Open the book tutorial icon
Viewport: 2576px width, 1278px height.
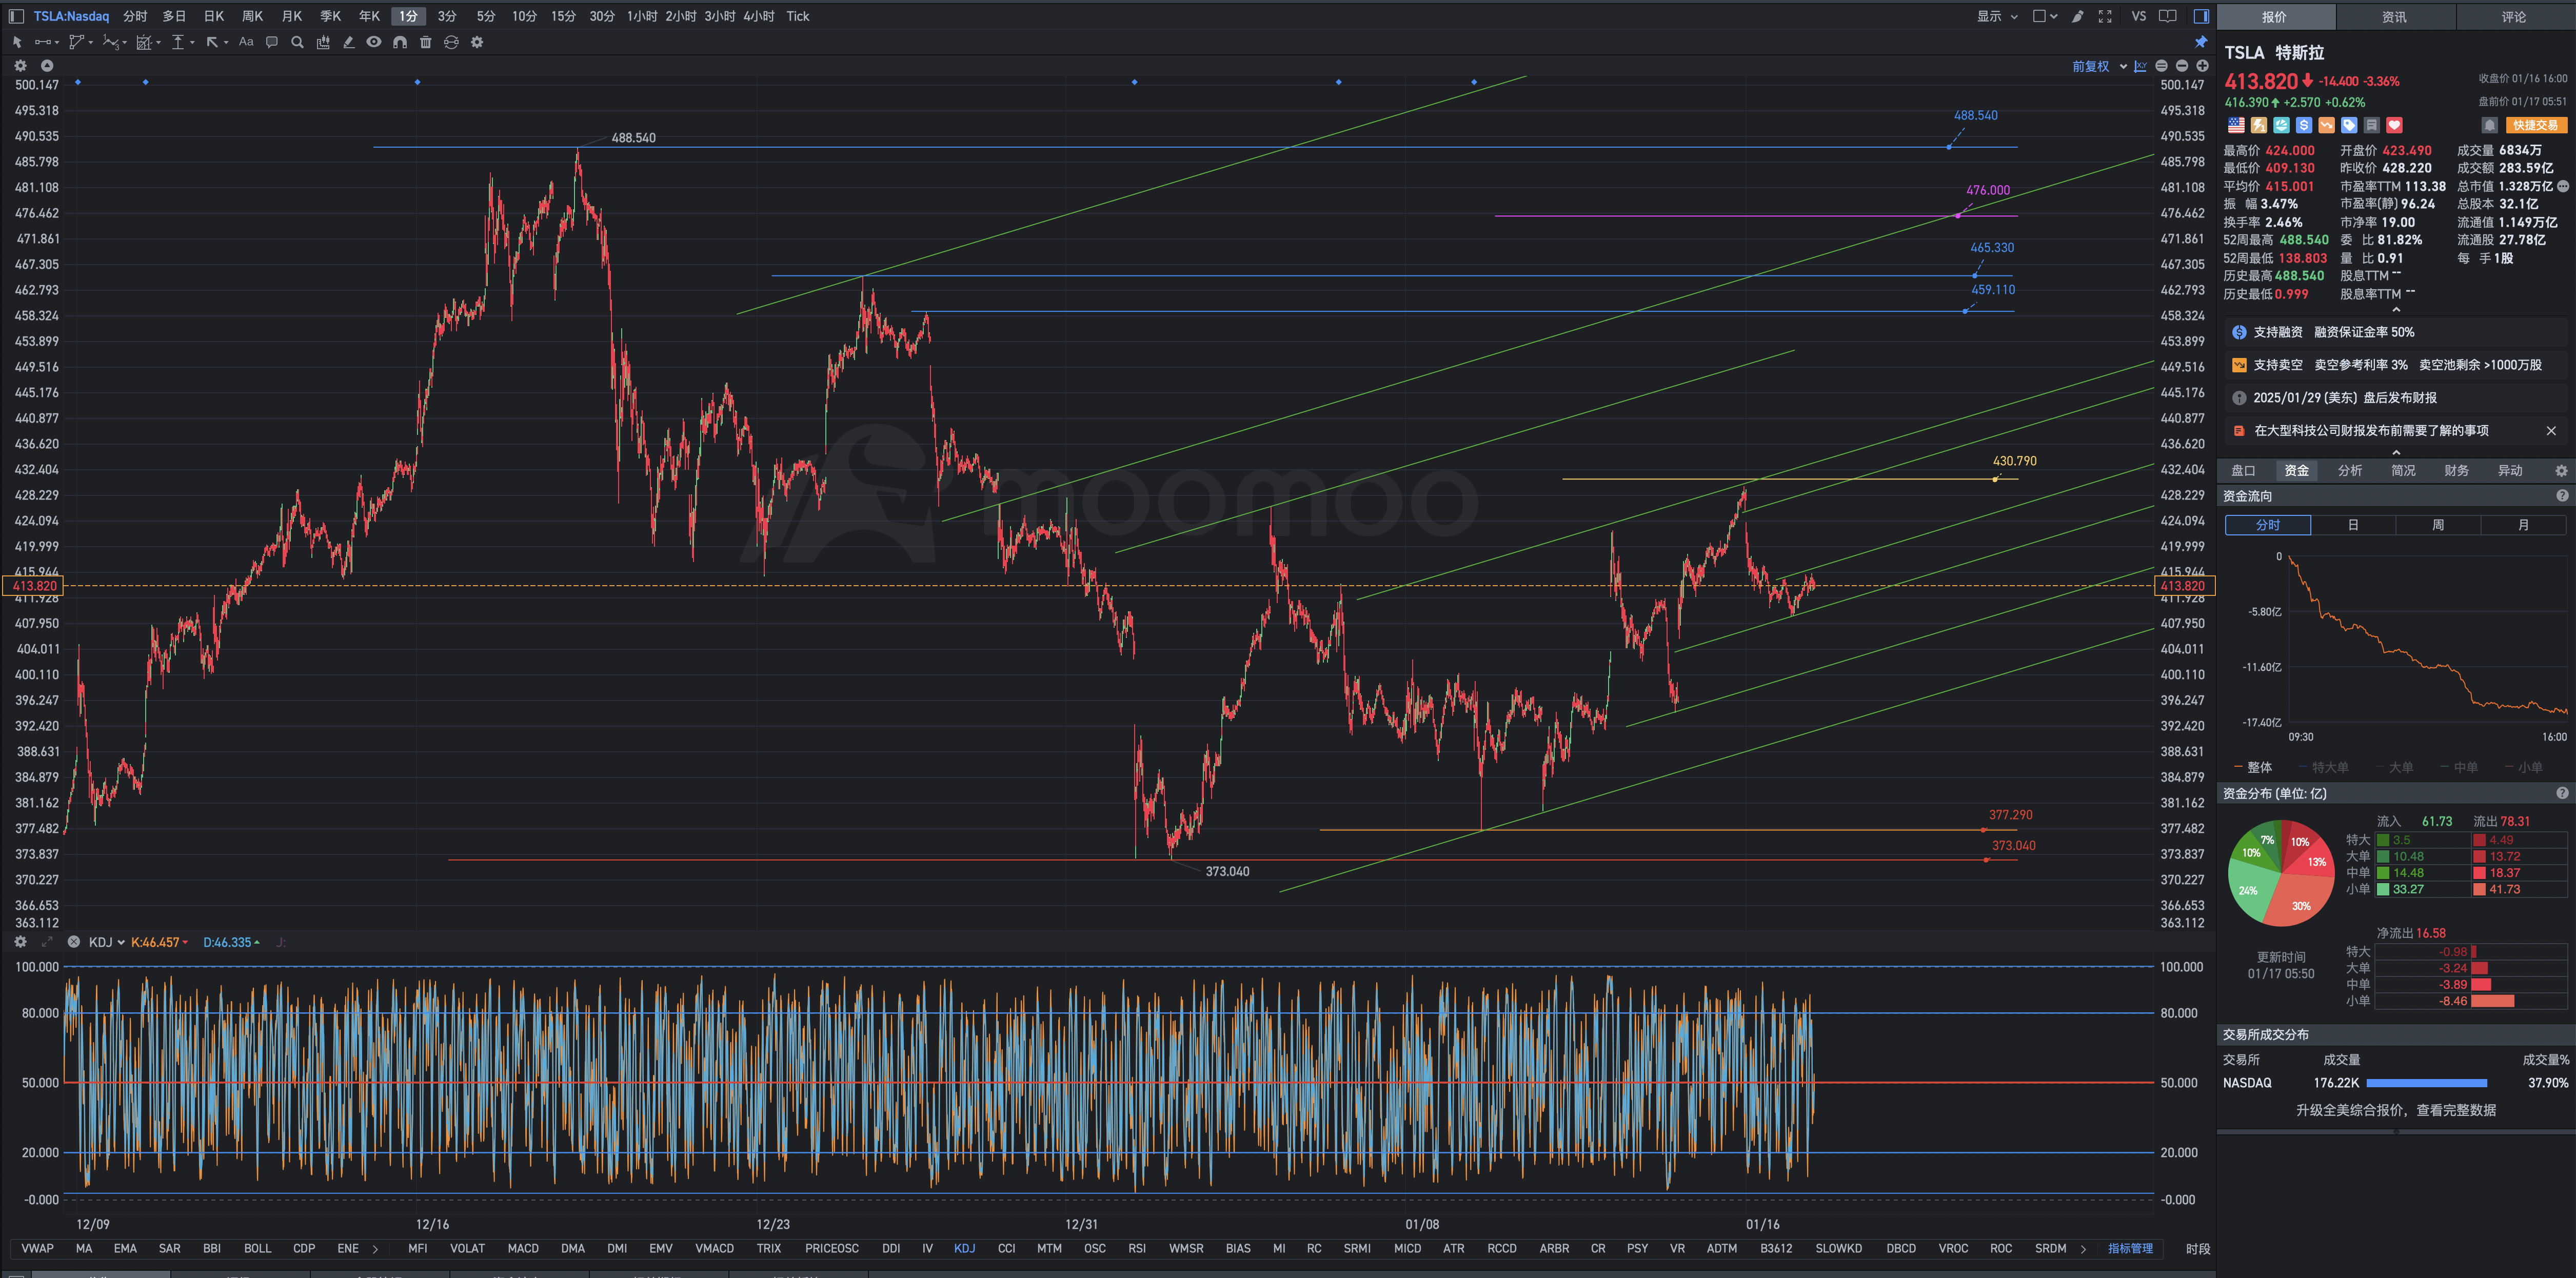[x=2168, y=16]
